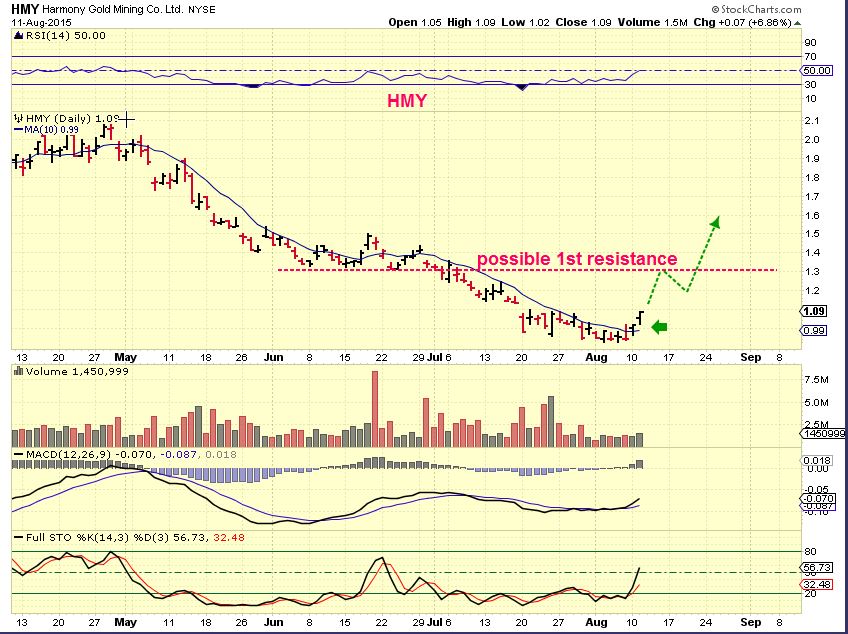Click the 1.8 price axis label
The width and height of the screenshot is (848, 634).
pos(812,177)
